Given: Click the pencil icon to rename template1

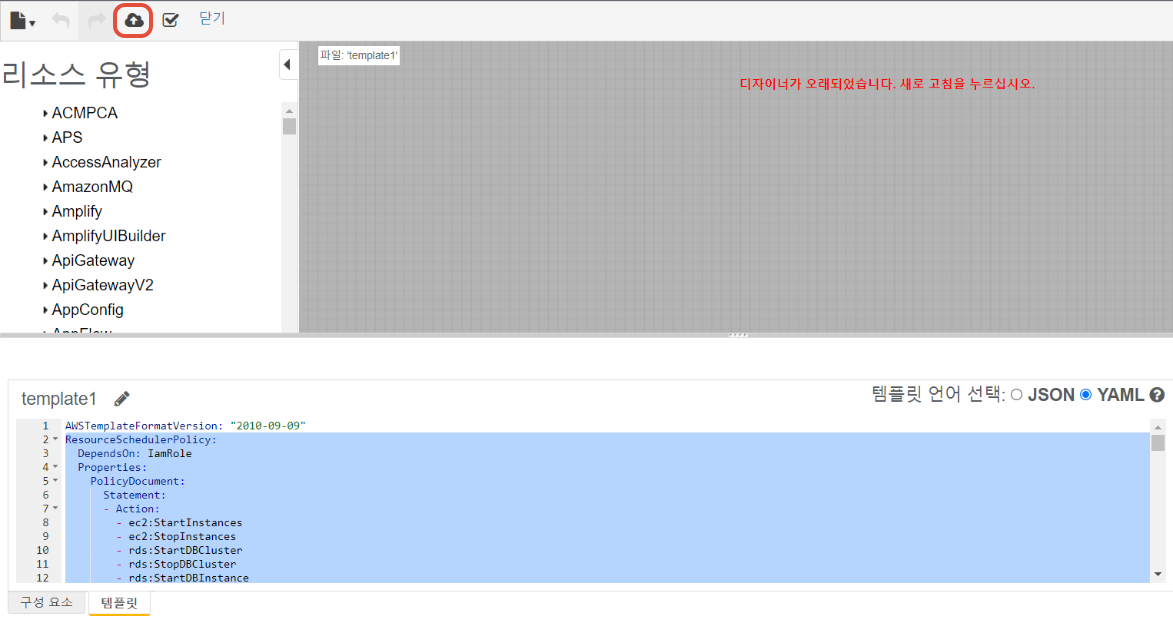Looking at the screenshot, I should coord(122,398).
